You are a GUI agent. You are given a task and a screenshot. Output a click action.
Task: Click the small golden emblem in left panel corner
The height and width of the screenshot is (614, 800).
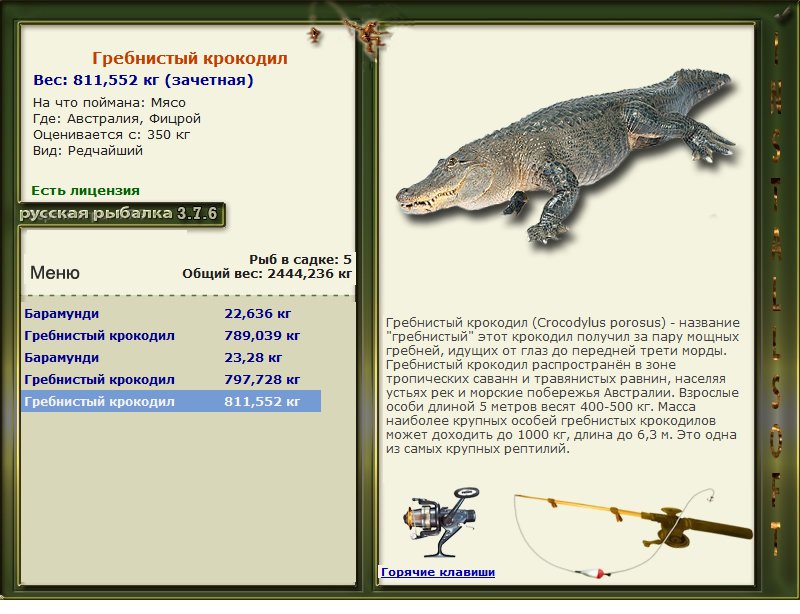[x=315, y=34]
